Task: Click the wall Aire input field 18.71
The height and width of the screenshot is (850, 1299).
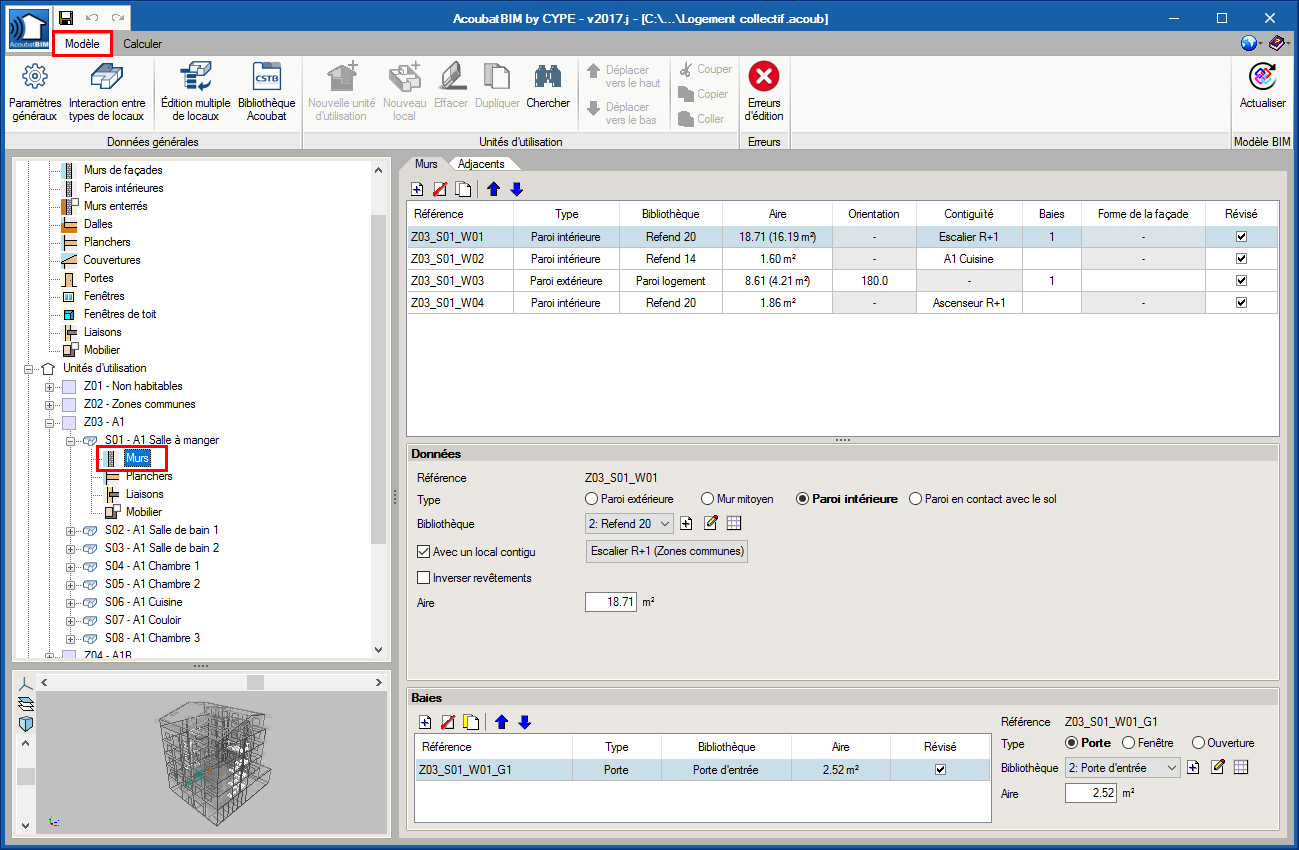Action: (x=611, y=603)
